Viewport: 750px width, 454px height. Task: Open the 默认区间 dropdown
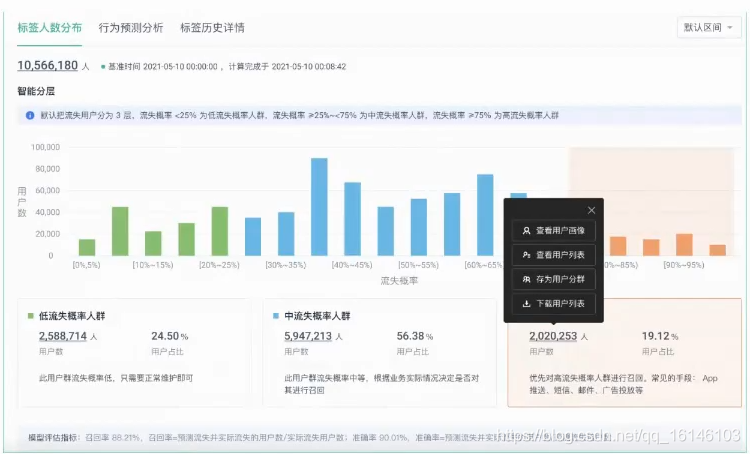(x=709, y=28)
